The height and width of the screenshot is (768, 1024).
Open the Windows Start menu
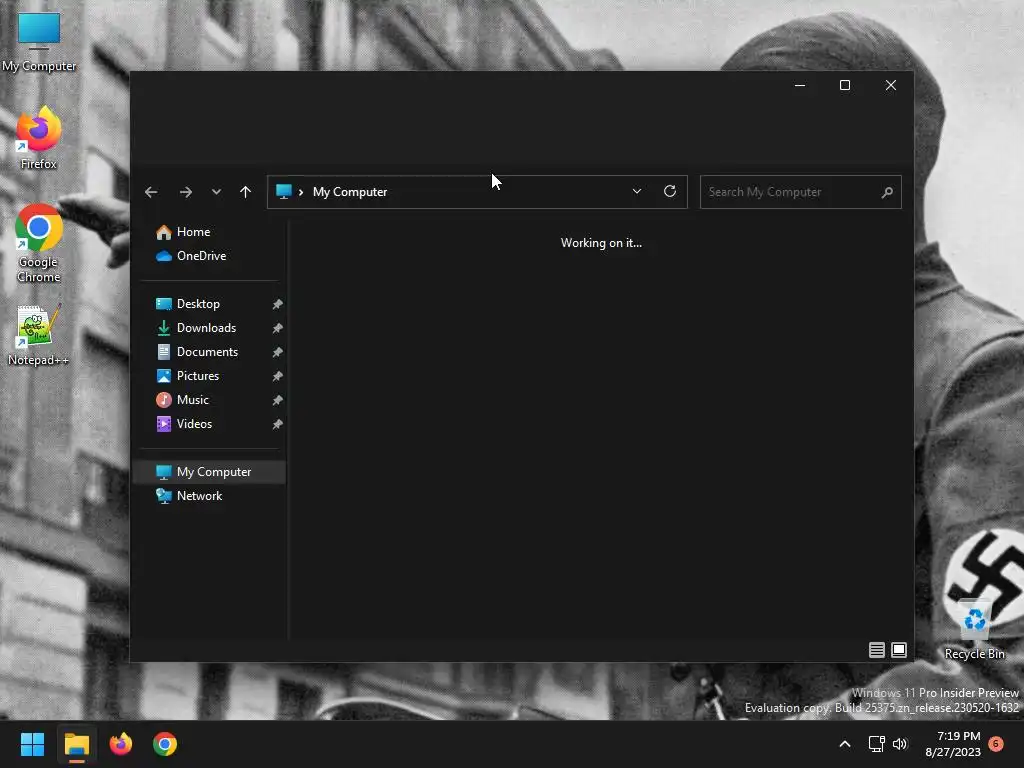(x=32, y=744)
